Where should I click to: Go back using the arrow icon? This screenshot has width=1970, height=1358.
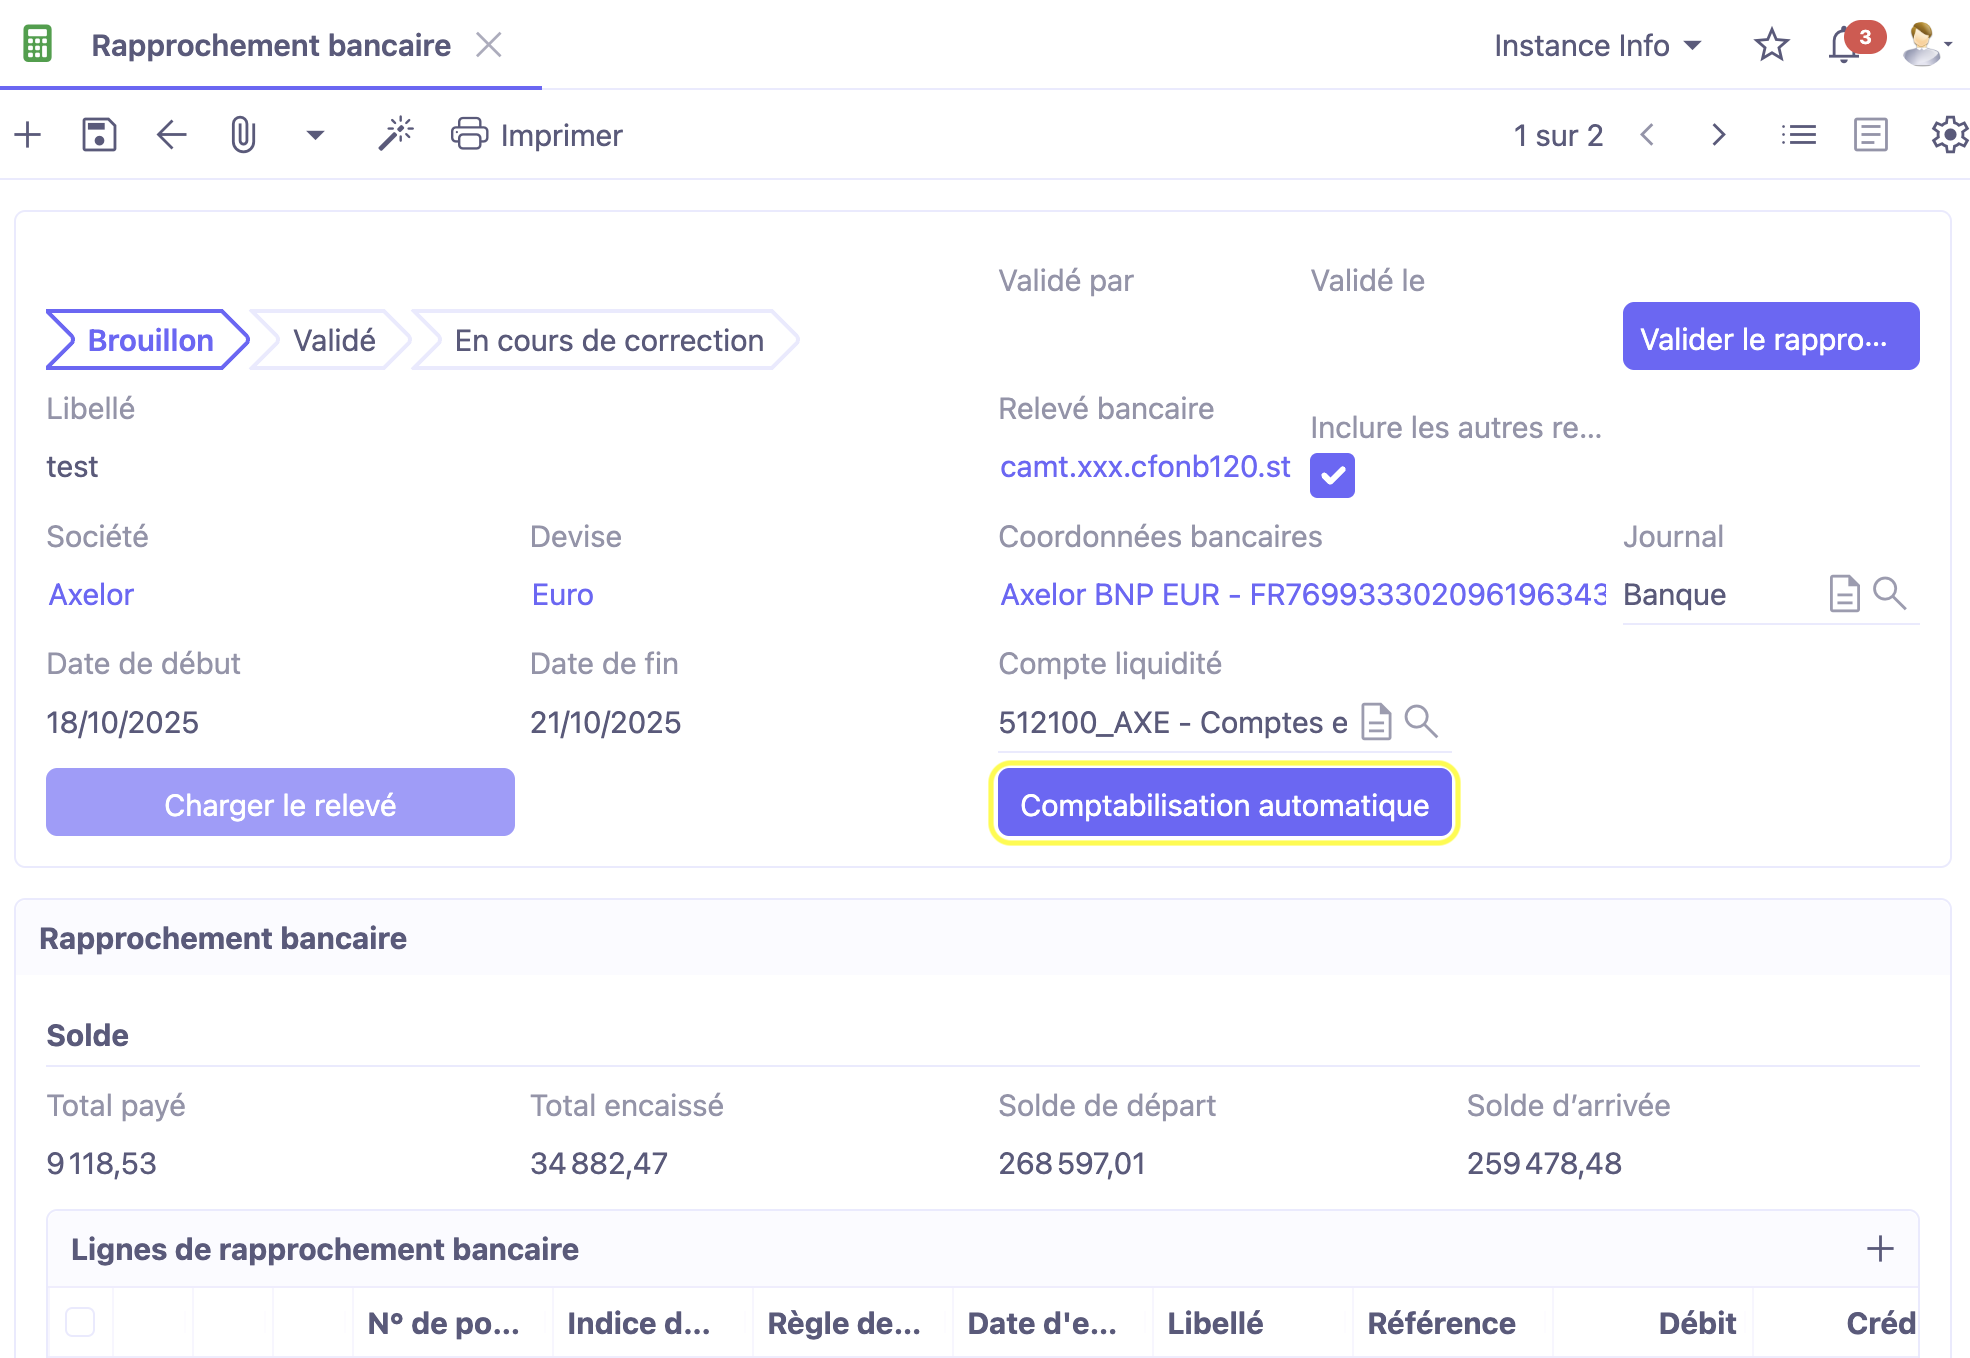[x=171, y=135]
